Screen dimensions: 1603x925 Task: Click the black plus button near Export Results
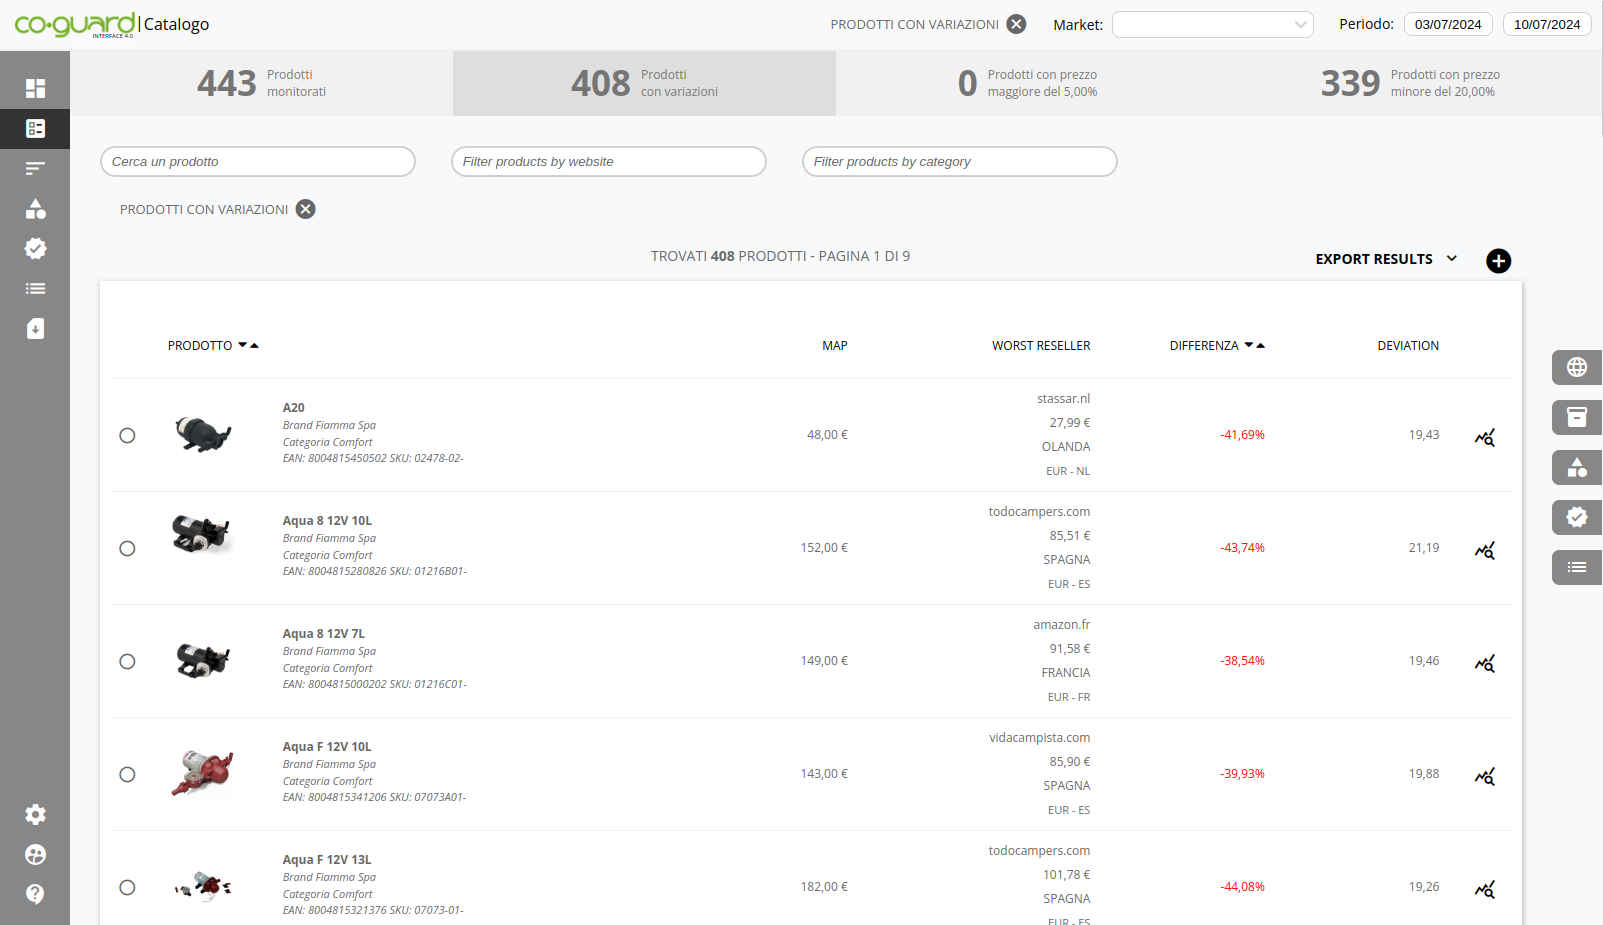click(1498, 261)
